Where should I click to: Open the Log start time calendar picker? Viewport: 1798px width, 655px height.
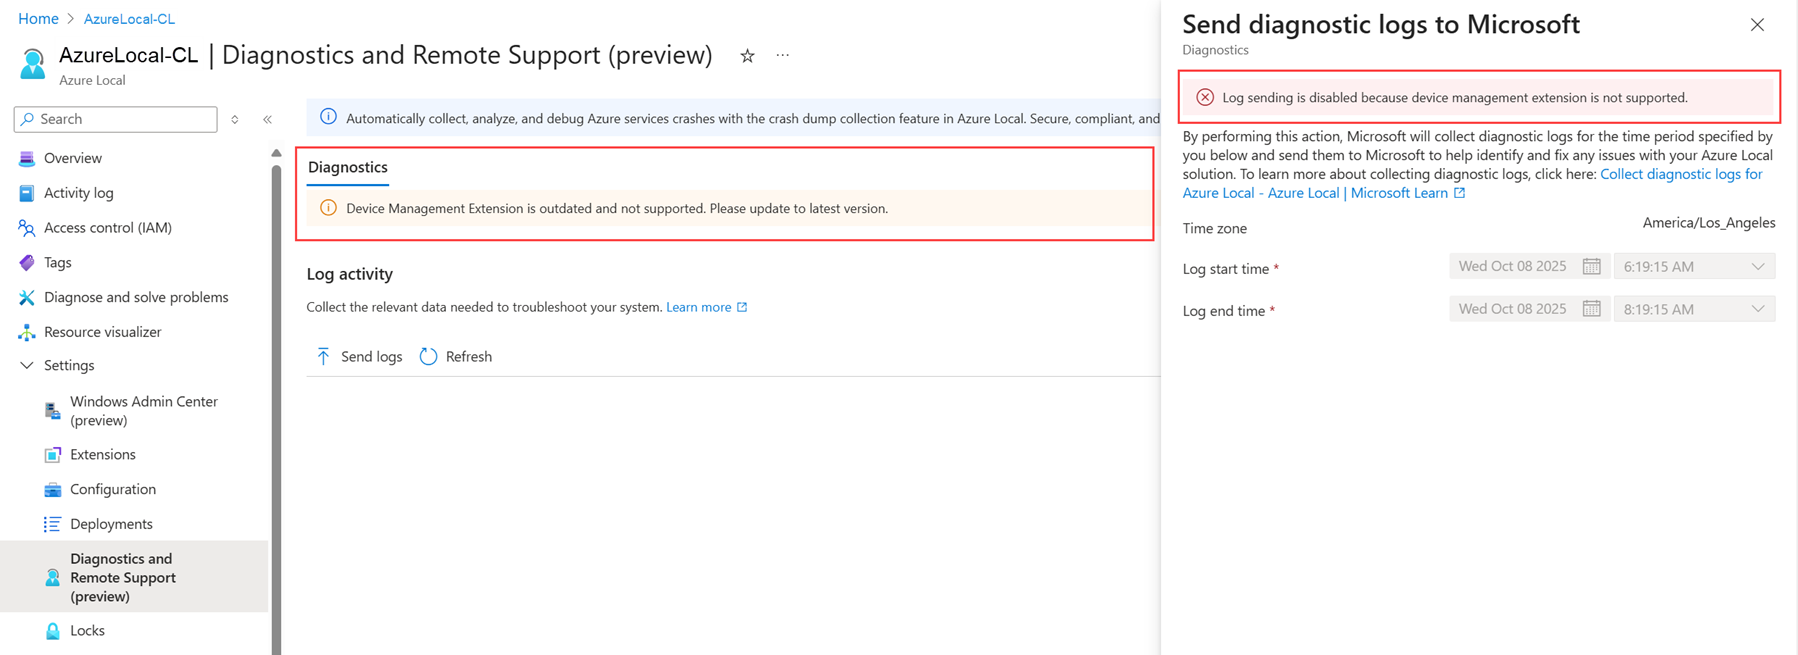[1591, 267]
